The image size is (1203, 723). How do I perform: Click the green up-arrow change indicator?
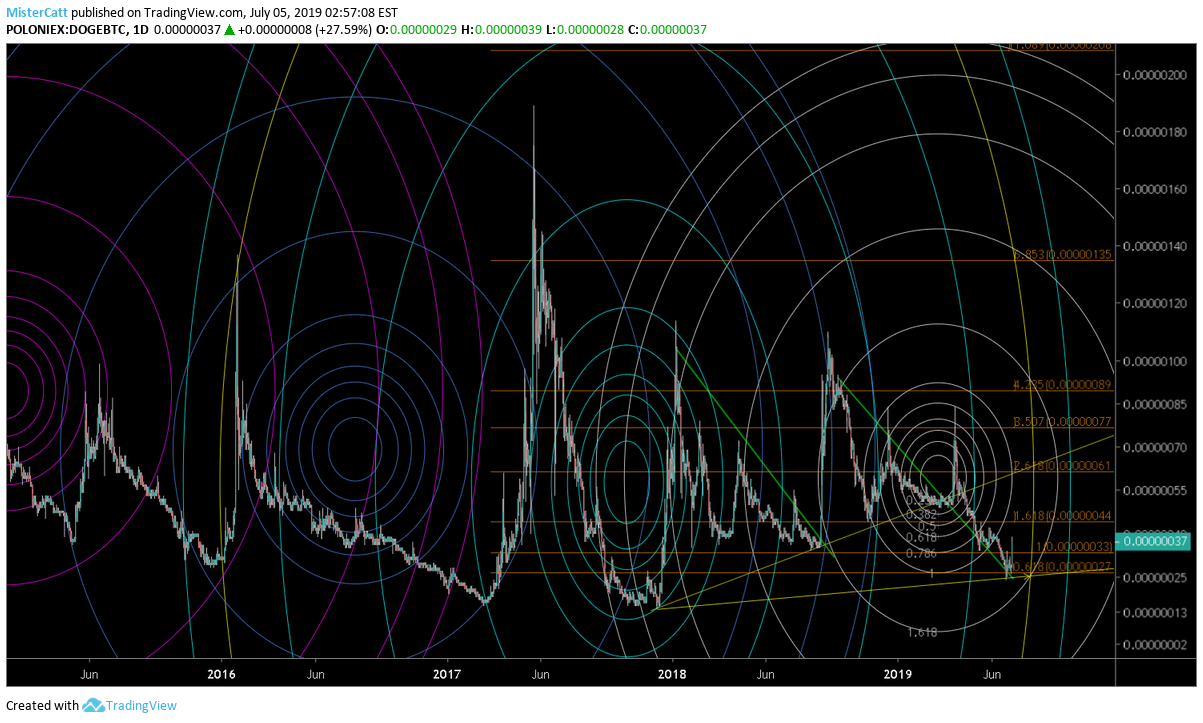coord(229,30)
